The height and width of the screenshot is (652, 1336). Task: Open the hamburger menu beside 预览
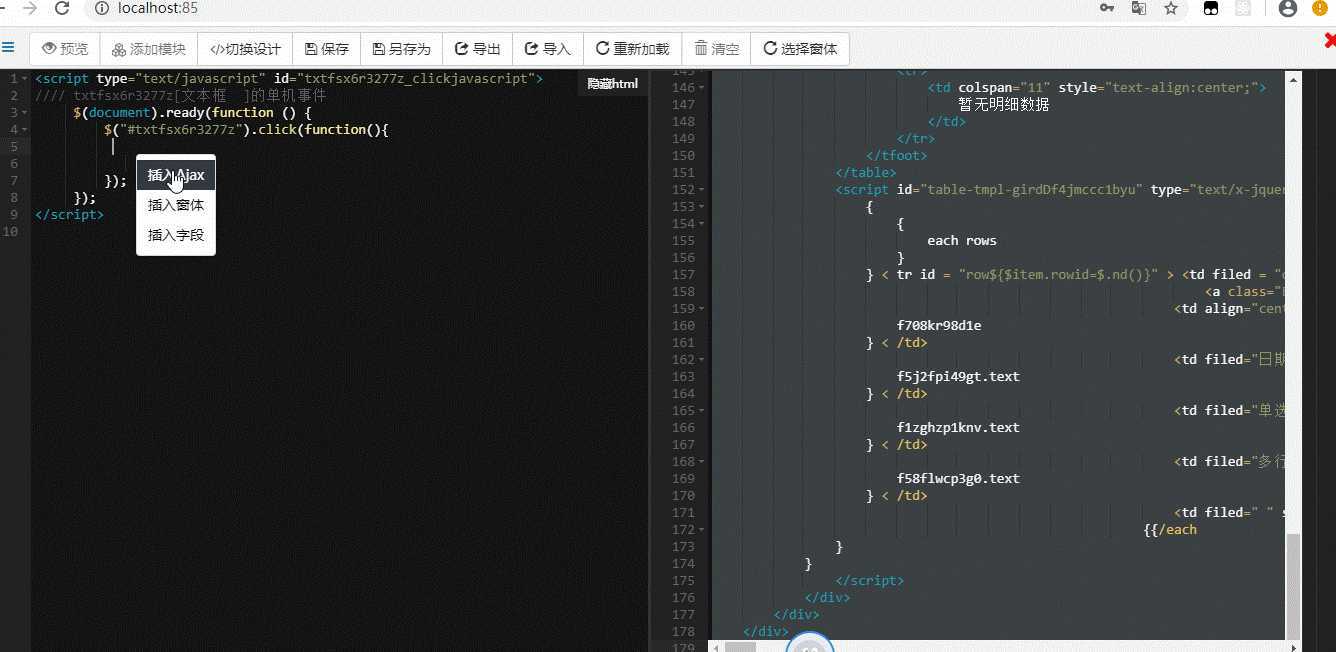(8, 47)
